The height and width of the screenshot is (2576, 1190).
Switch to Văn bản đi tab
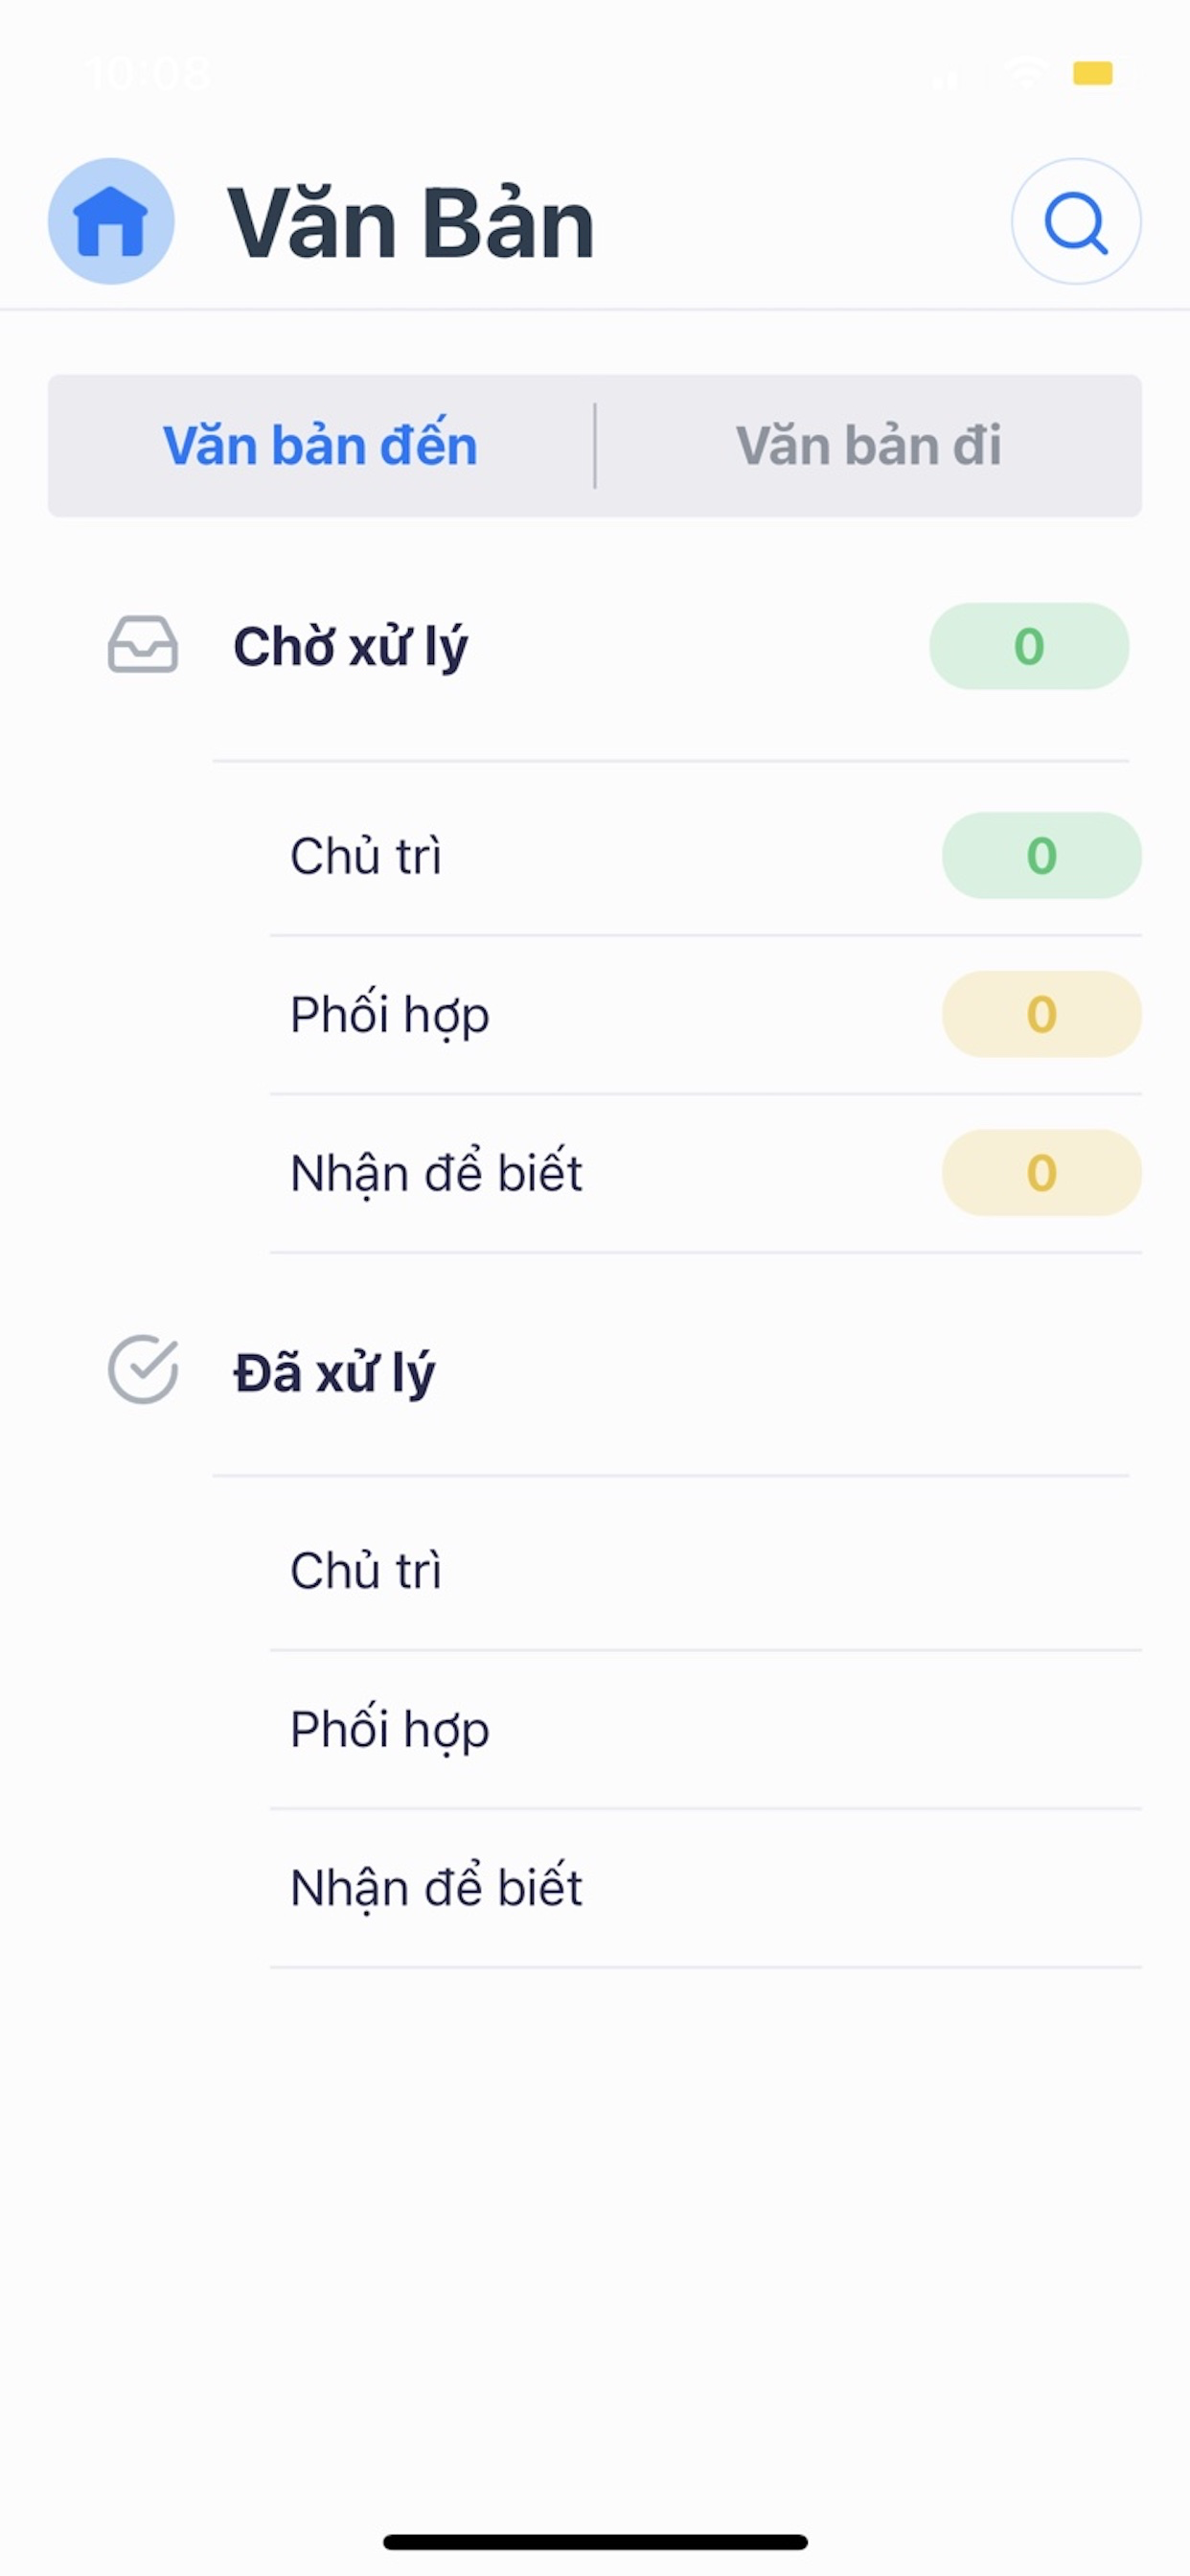[868, 445]
